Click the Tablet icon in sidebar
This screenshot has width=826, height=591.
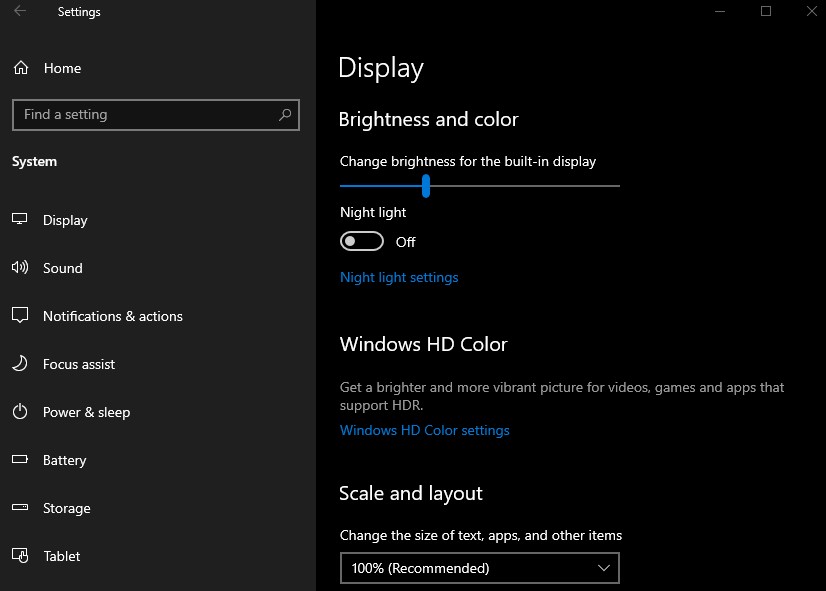coord(20,555)
